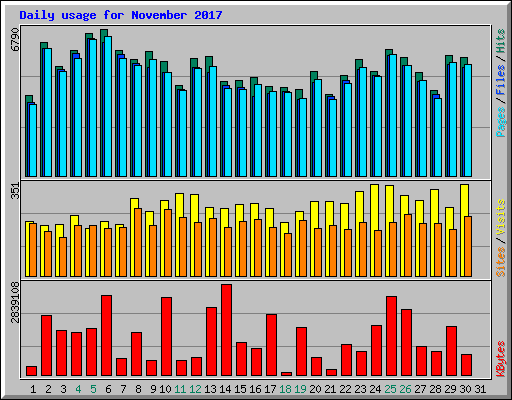Image resolution: width=512 pixels, height=400 pixels.
Task: Click green day label 18
Action: [286, 389]
